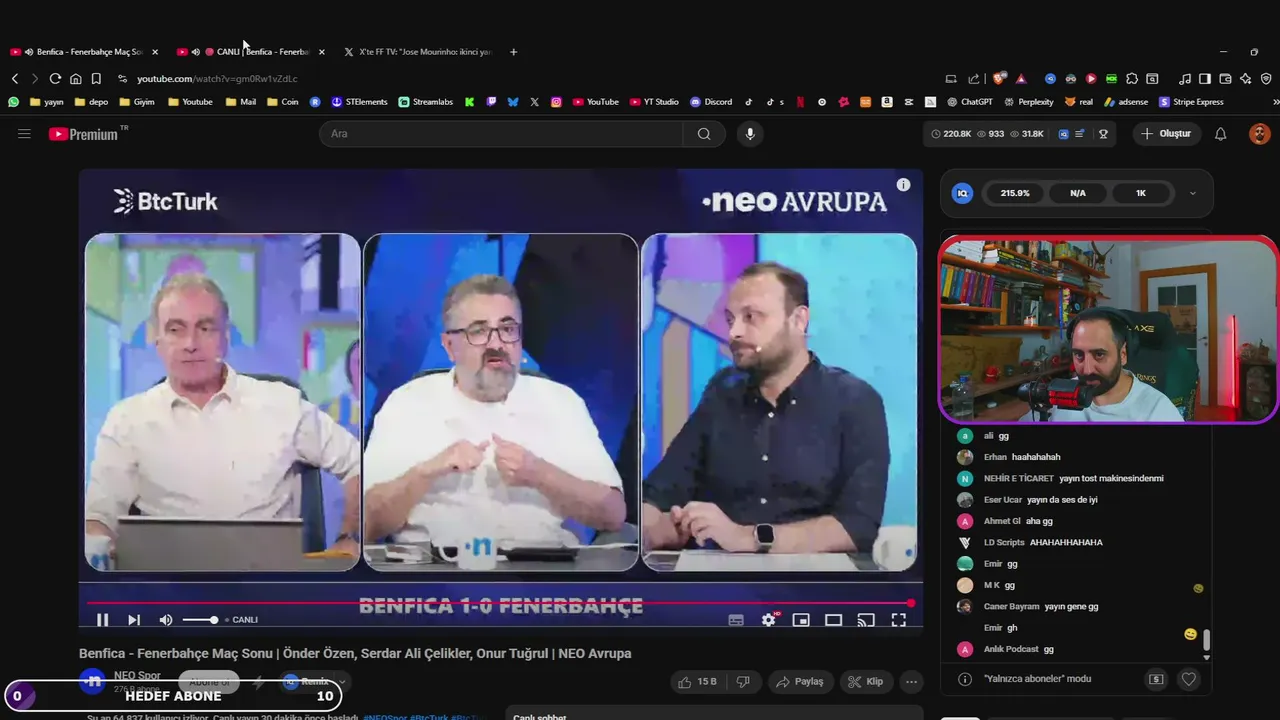Click the 220.8K stat in the vidIQ bar

[951, 133]
